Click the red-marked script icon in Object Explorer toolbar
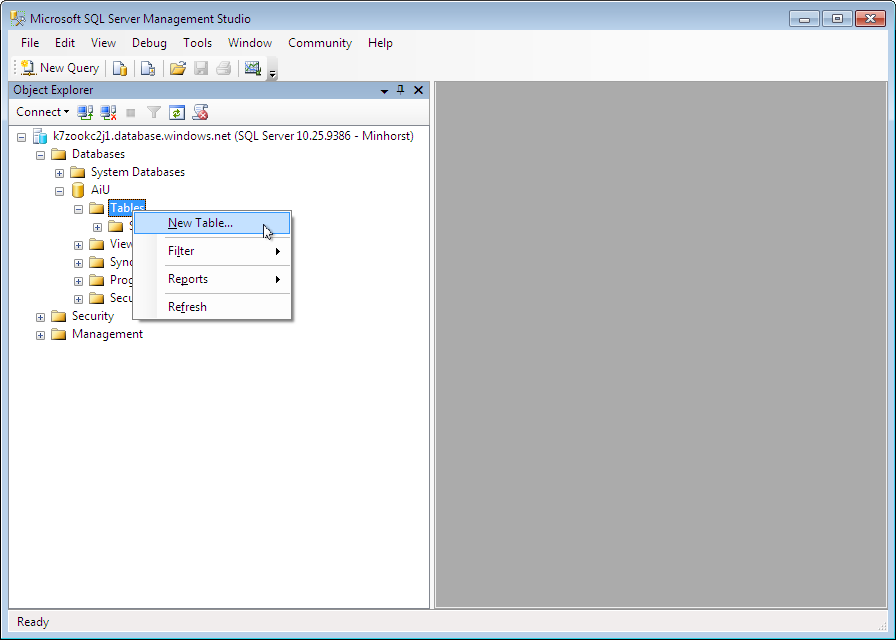This screenshot has width=896, height=640. (x=200, y=112)
